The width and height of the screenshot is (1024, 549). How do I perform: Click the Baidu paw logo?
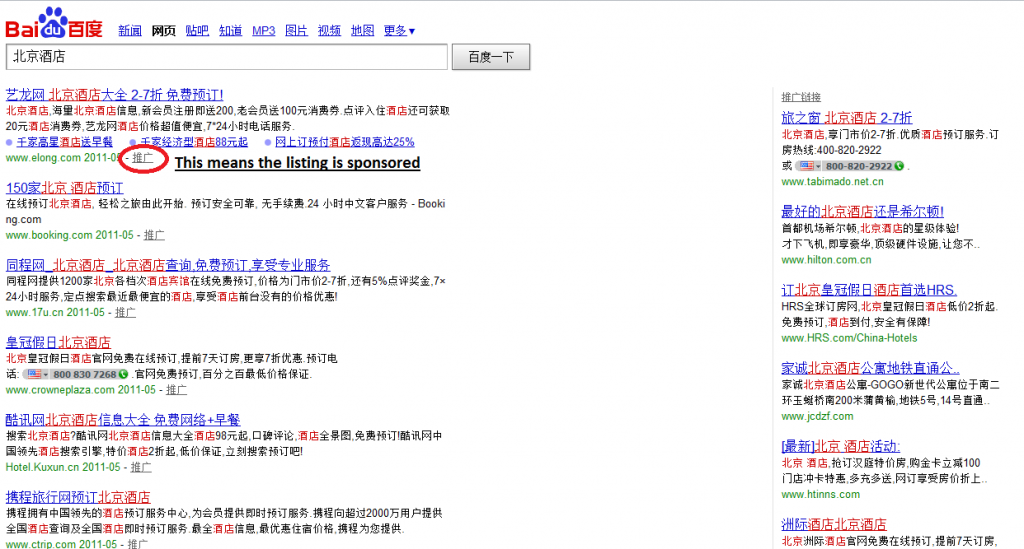pos(54,22)
